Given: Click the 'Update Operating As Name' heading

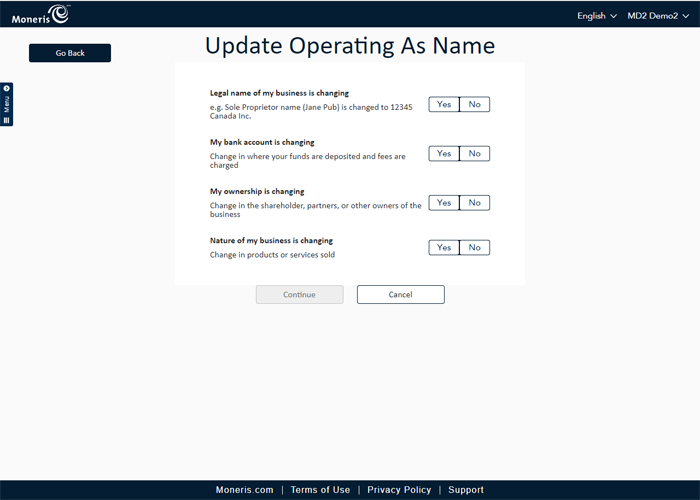Looking at the screenshot, I should click(350, 46).
